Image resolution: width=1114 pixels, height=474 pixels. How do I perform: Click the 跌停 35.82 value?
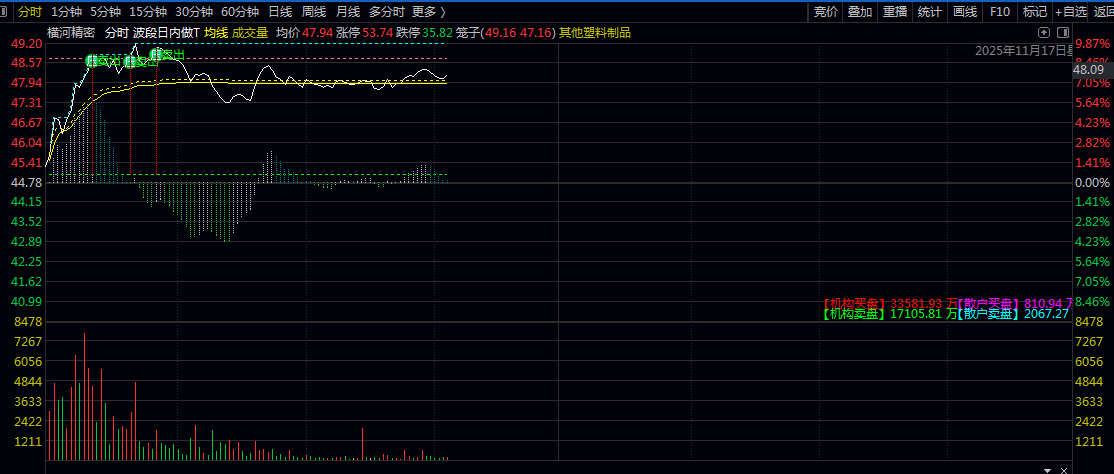pos(425,33)
